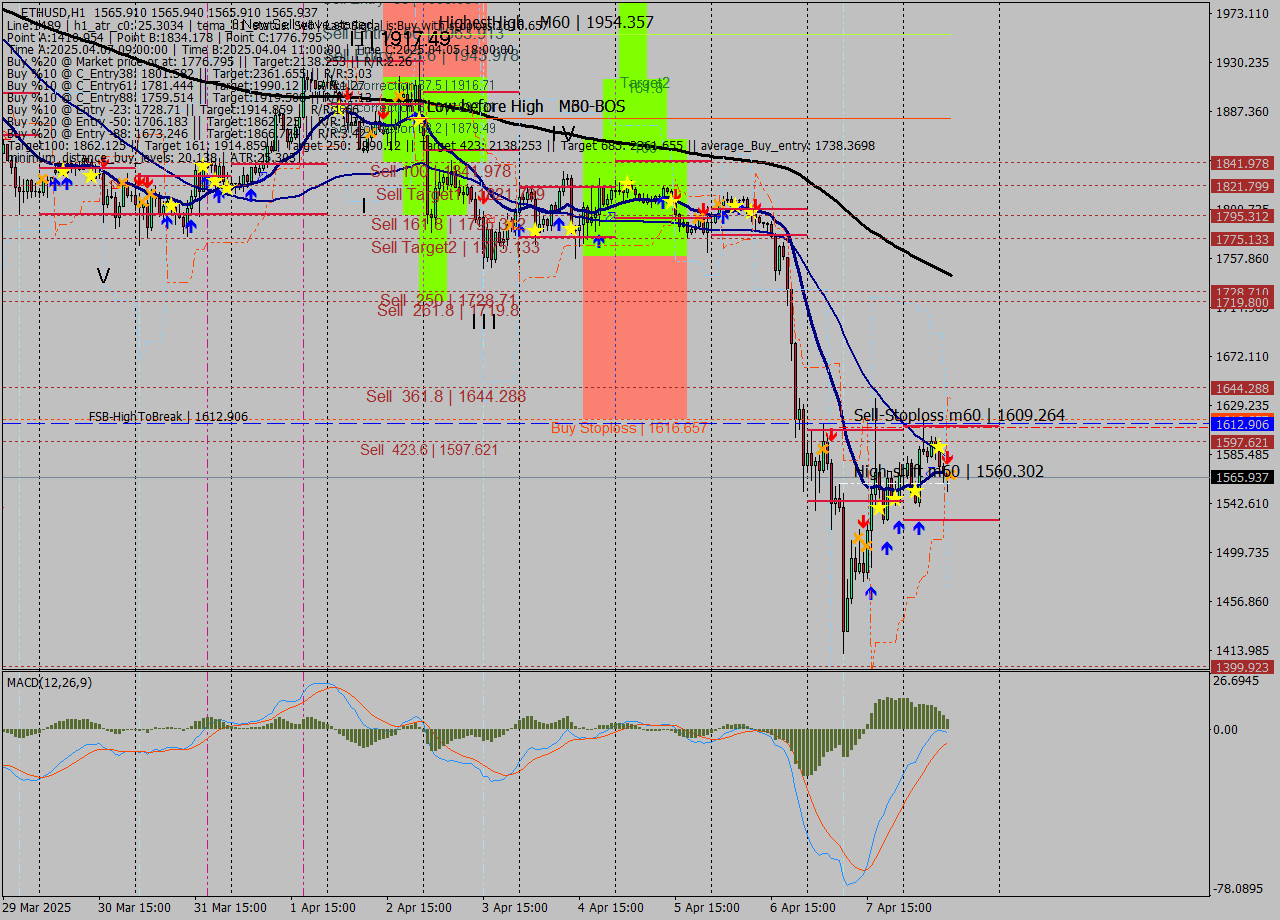The height and width of the screenshot is (920, 1280).
Task: Click the orange Buy Stoploss | 1616.657 text
Action: [627, 427]
